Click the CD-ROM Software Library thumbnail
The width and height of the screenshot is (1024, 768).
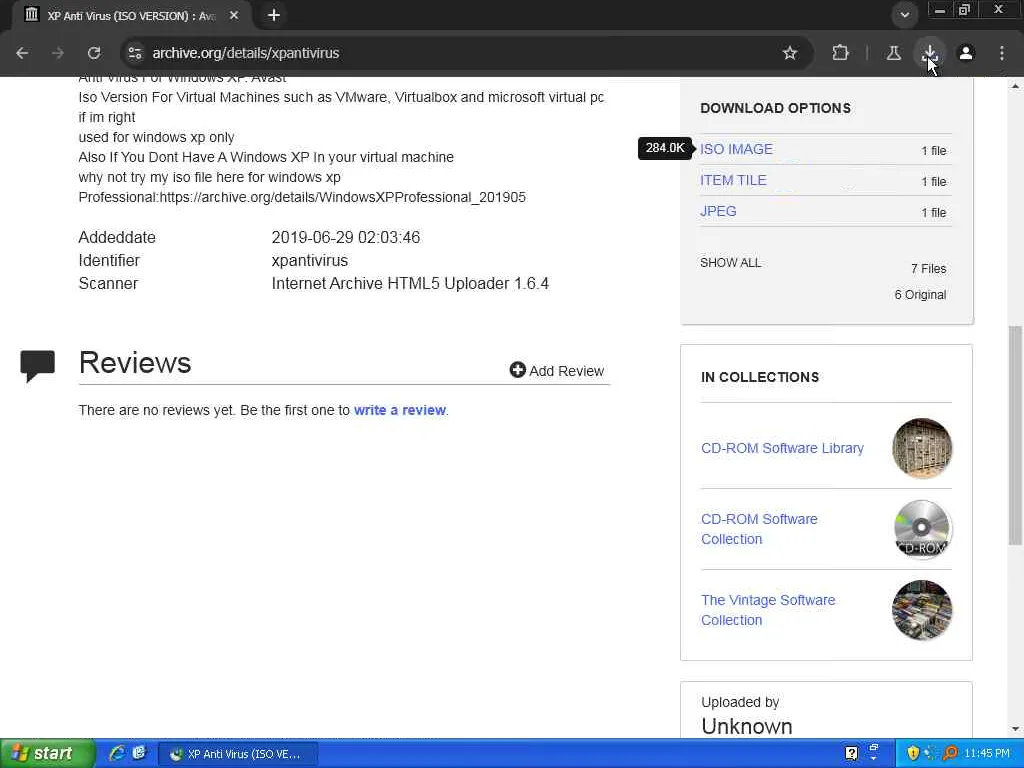[x=921, y=448]
